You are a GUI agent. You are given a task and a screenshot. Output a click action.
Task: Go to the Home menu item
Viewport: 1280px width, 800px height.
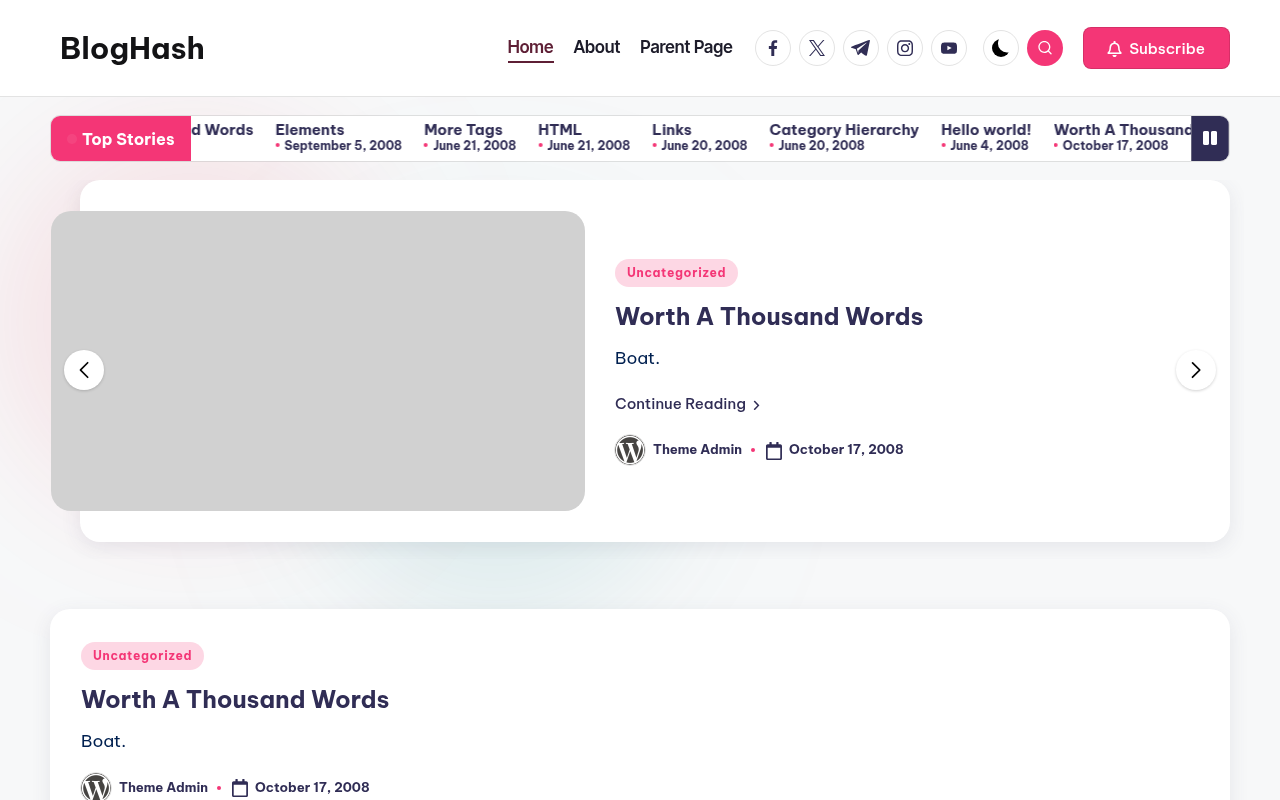pyautogui.click(x=530, y=47)
